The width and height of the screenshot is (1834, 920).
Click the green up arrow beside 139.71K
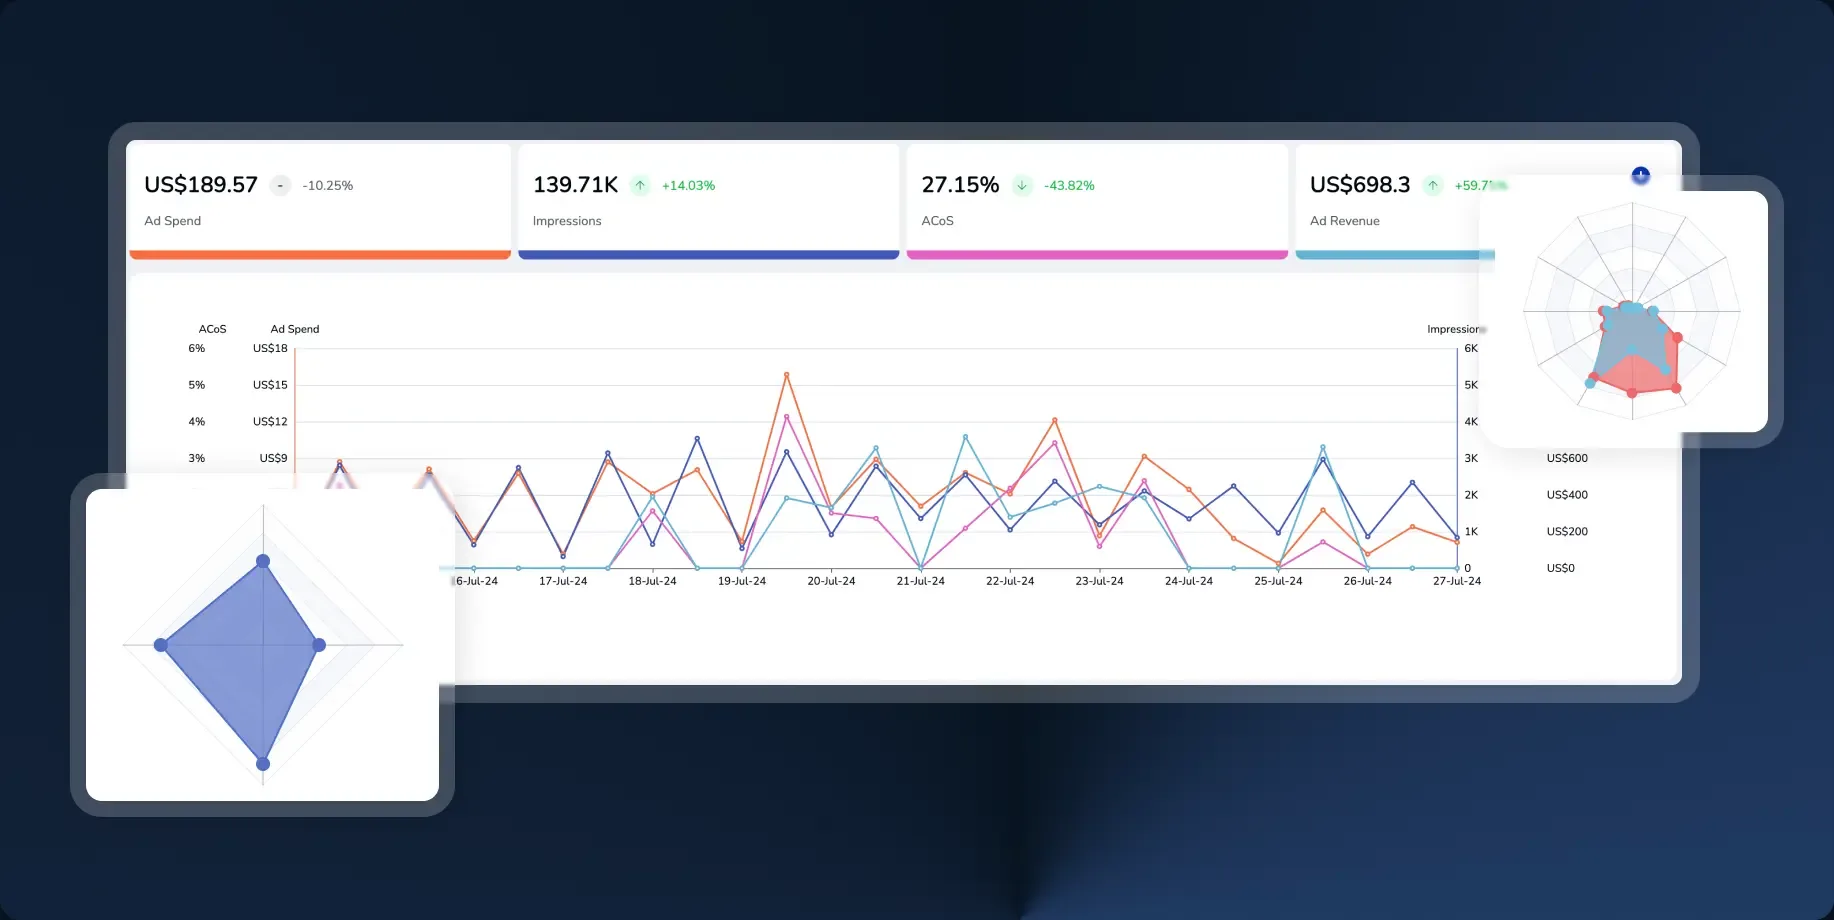pyautogui.click(x=640, y=186)
